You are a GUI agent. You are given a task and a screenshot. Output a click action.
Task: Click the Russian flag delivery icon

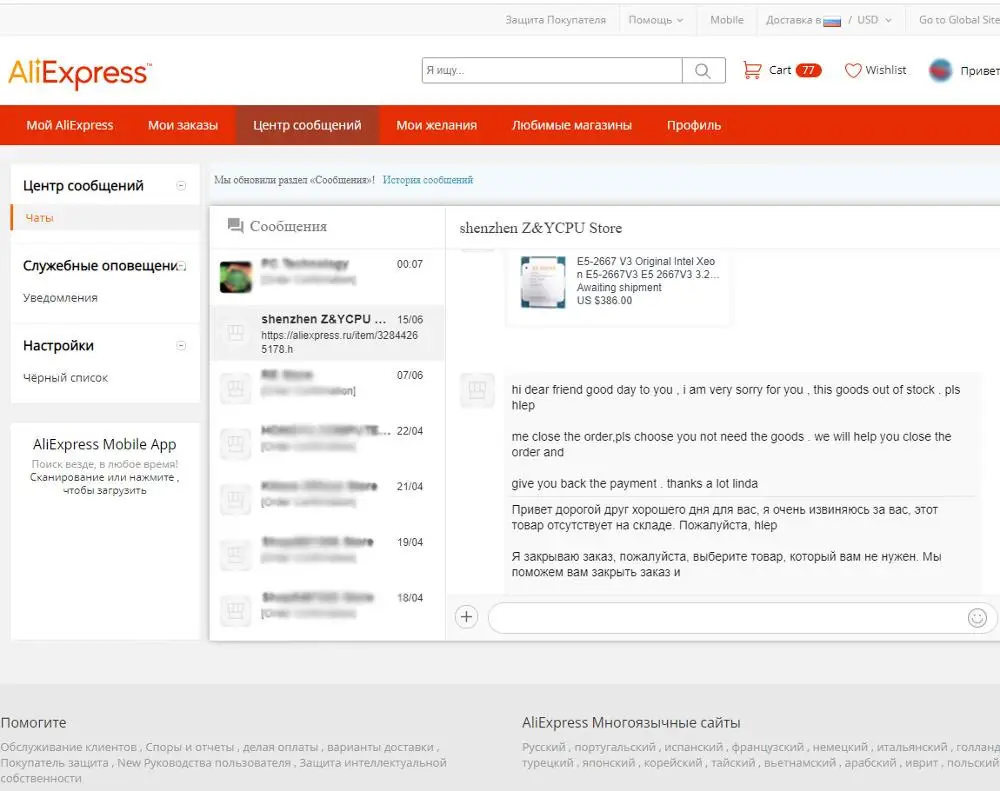click(x=832, y=21)
